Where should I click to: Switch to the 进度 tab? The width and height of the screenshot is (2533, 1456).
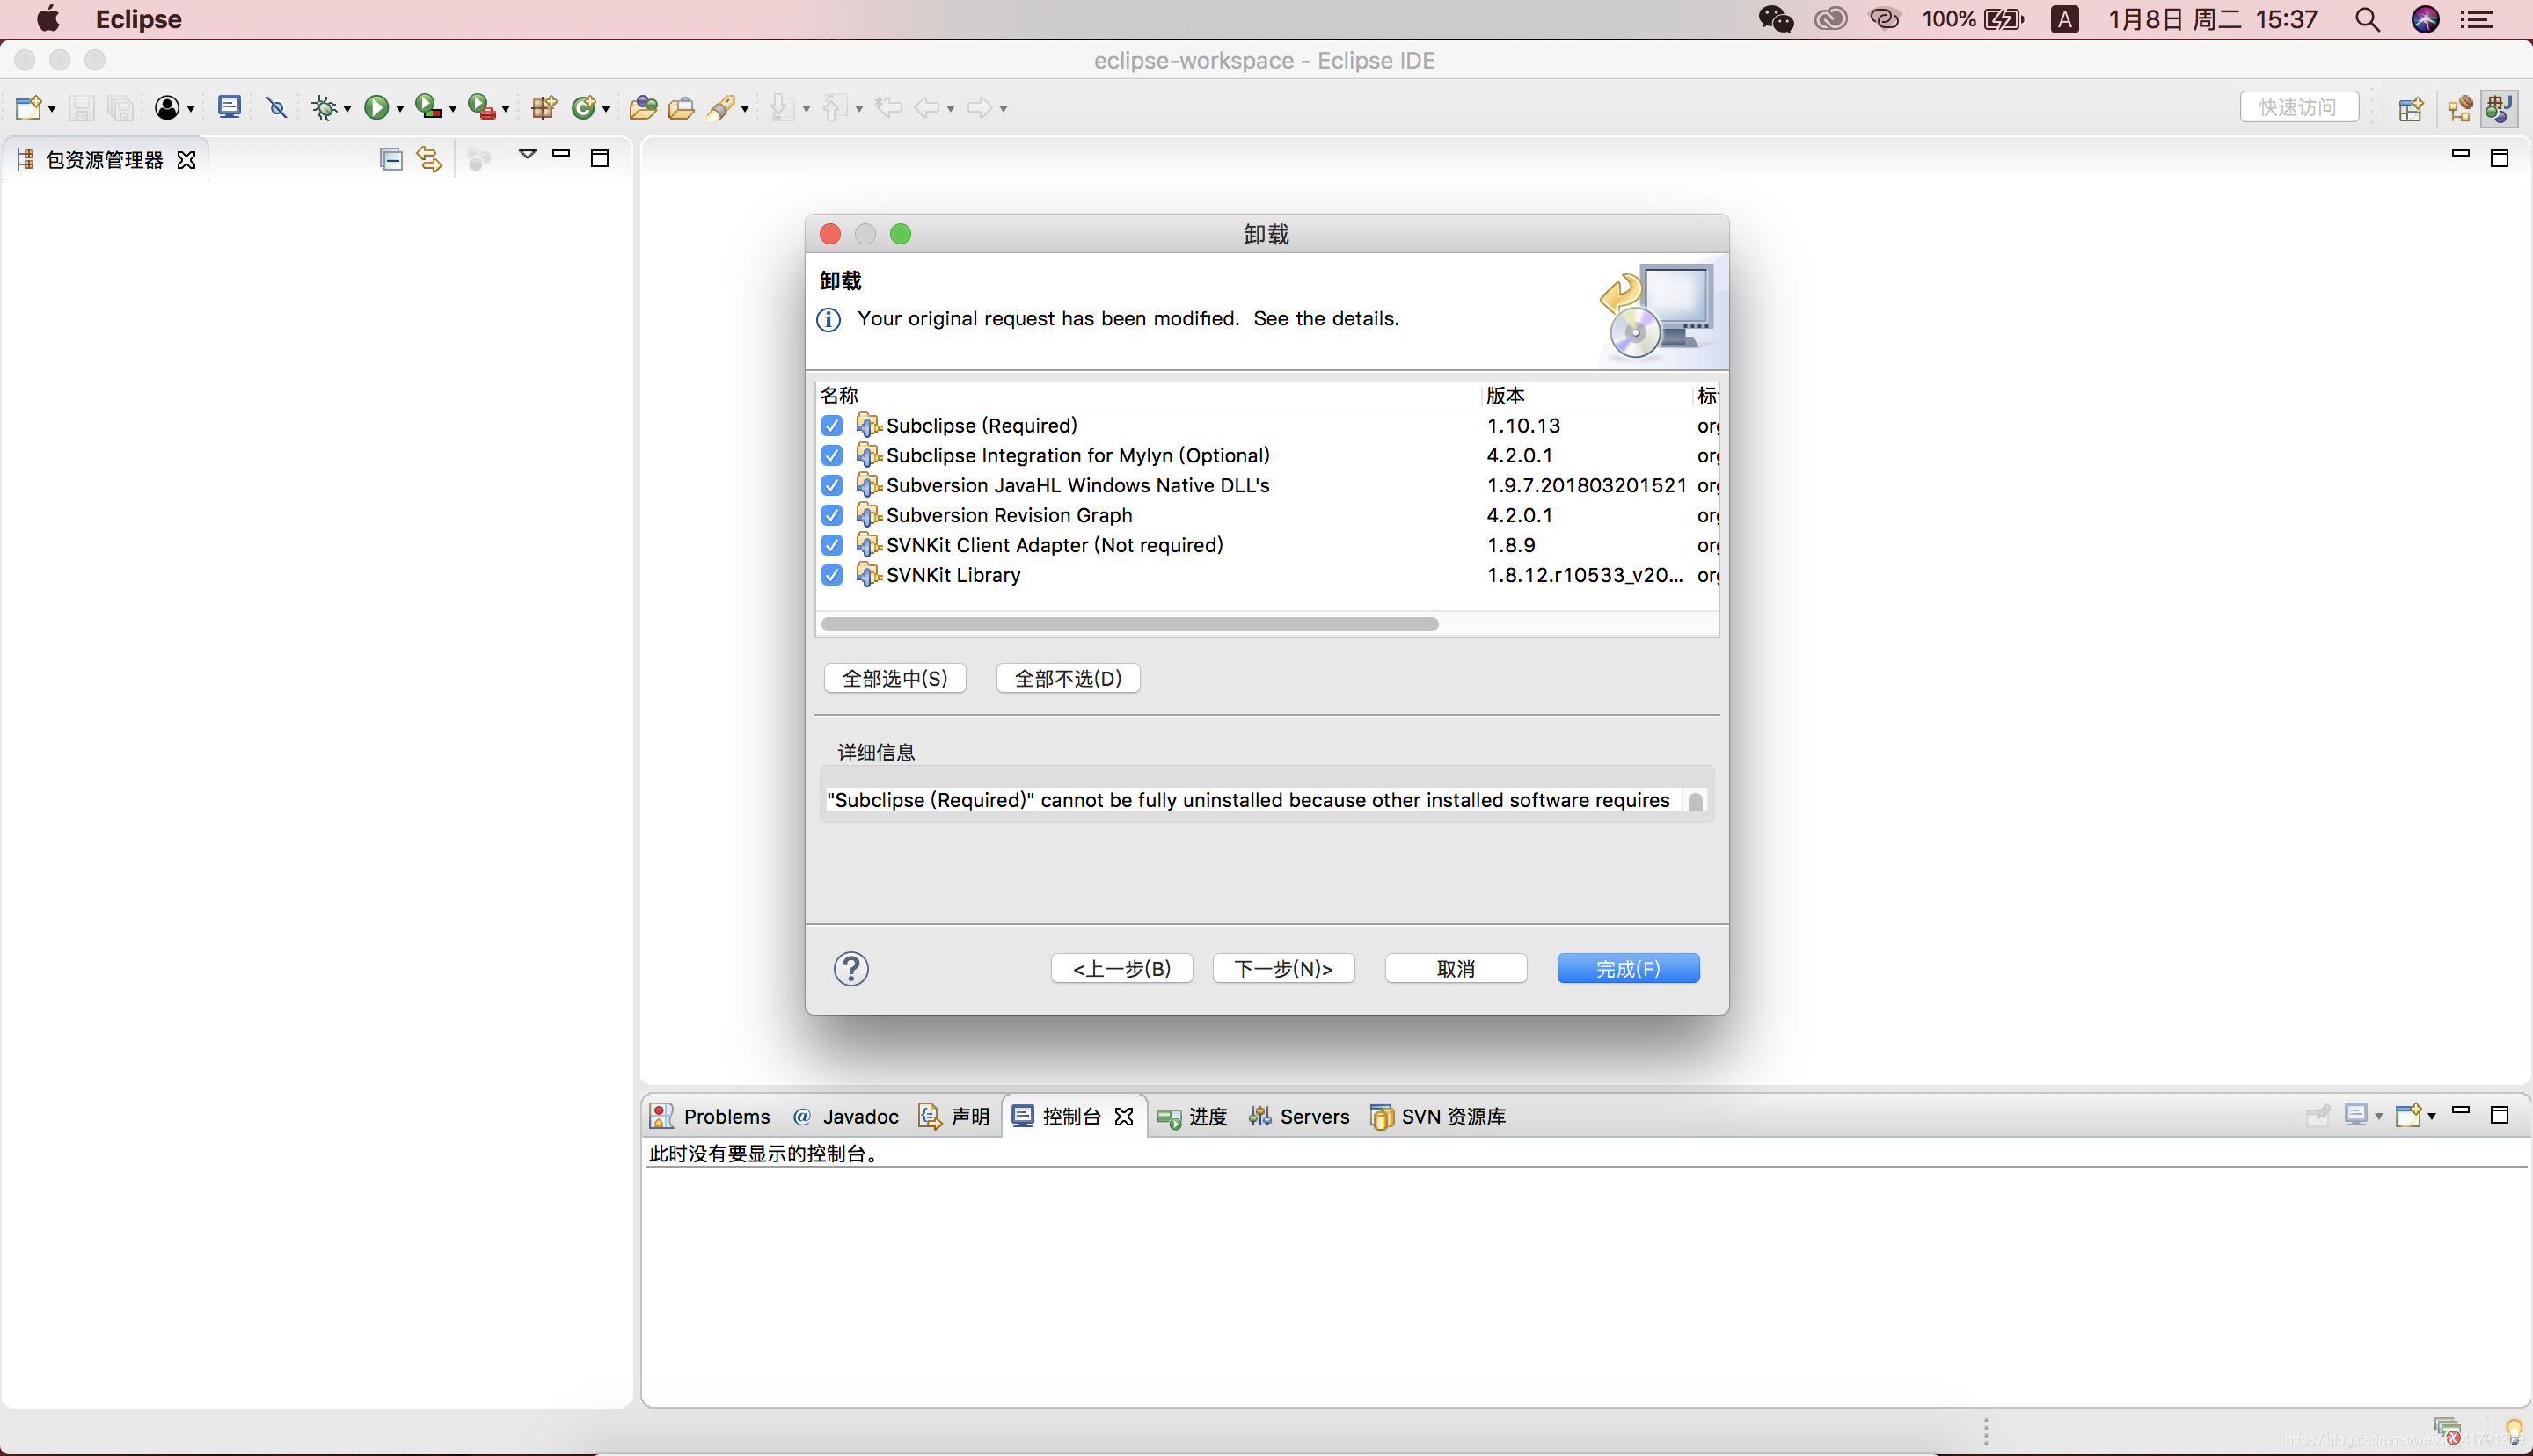pyautogui.click(x=1192, y=1116)
